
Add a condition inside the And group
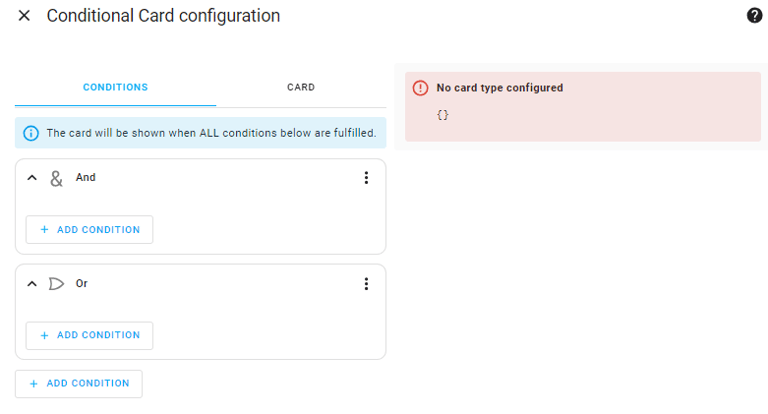[x=89, y=229]
